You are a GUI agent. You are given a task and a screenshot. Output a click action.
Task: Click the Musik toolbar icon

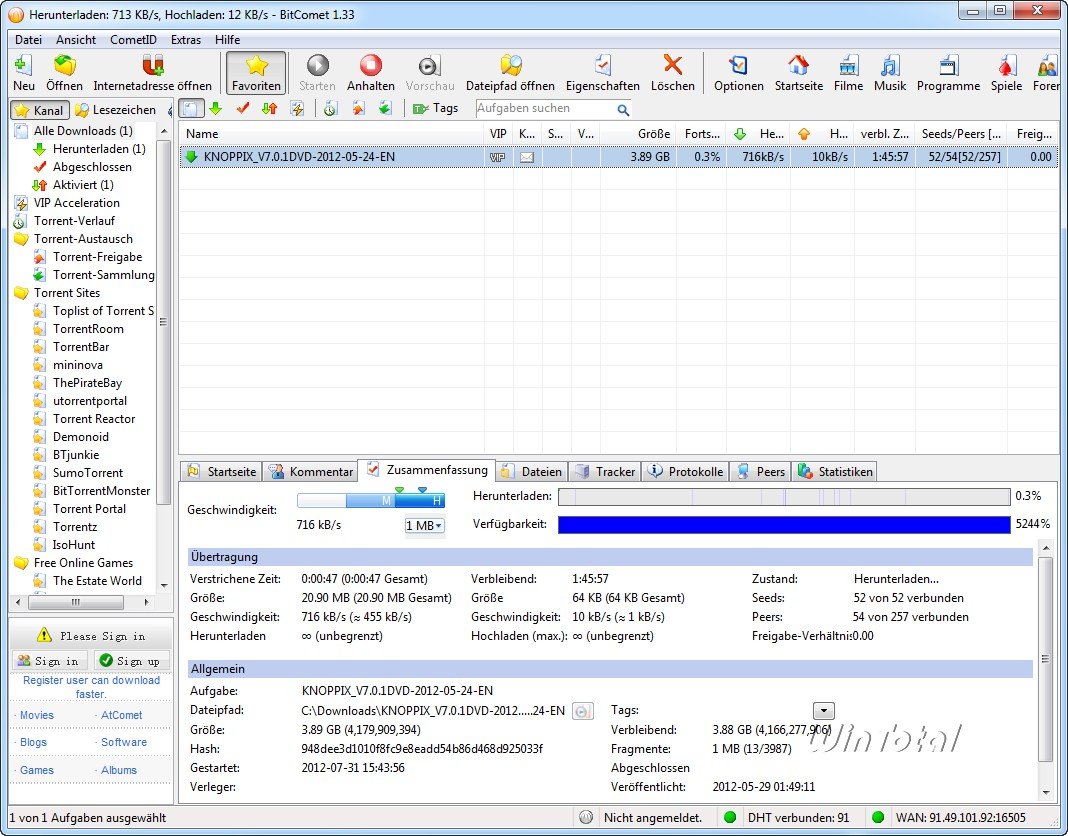click(889, 66)
